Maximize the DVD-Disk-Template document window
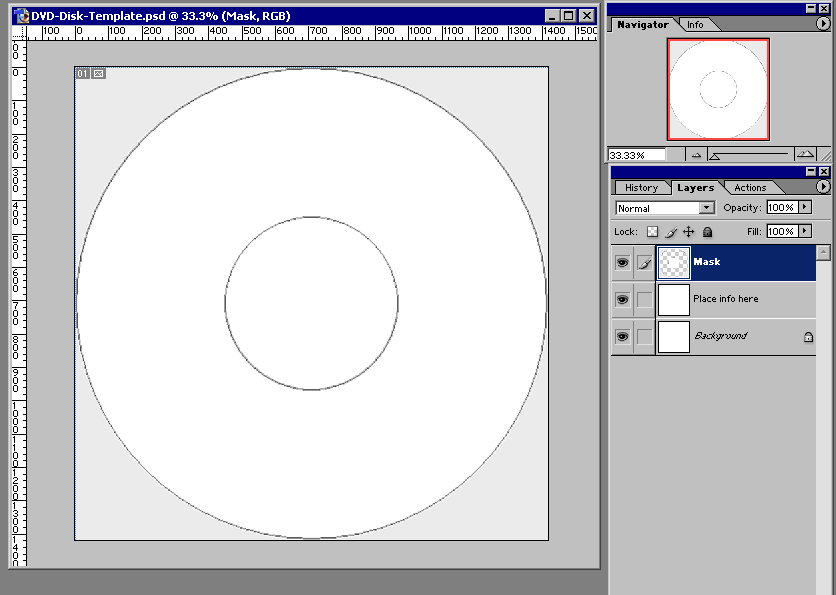The height and width of the screenshot is (595, 836). pyautogui.click(x=569, y=16)
